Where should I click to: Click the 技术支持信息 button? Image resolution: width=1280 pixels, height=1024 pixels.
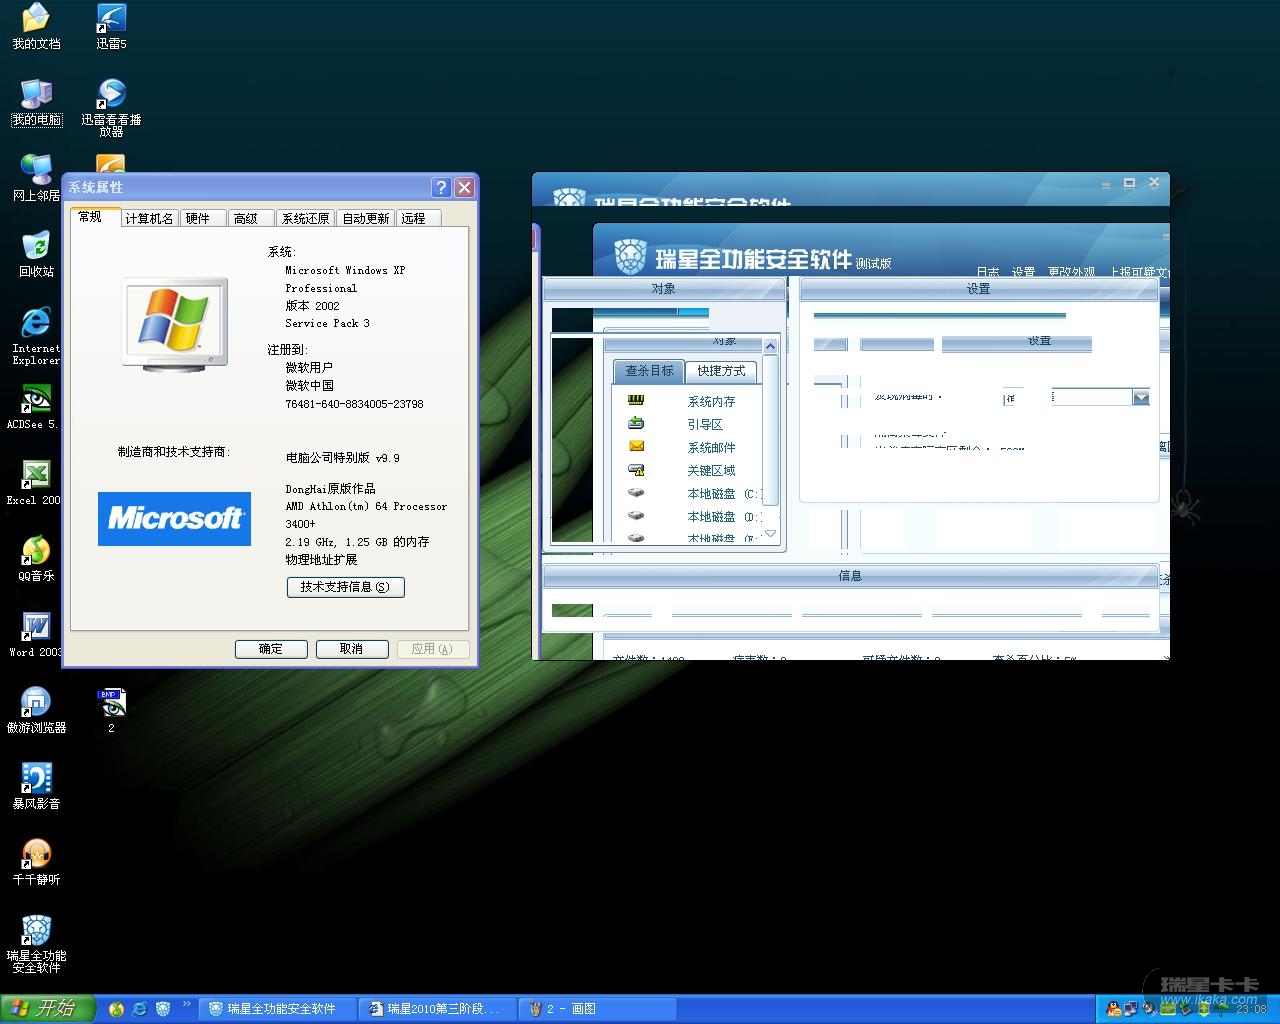(345, 587)
